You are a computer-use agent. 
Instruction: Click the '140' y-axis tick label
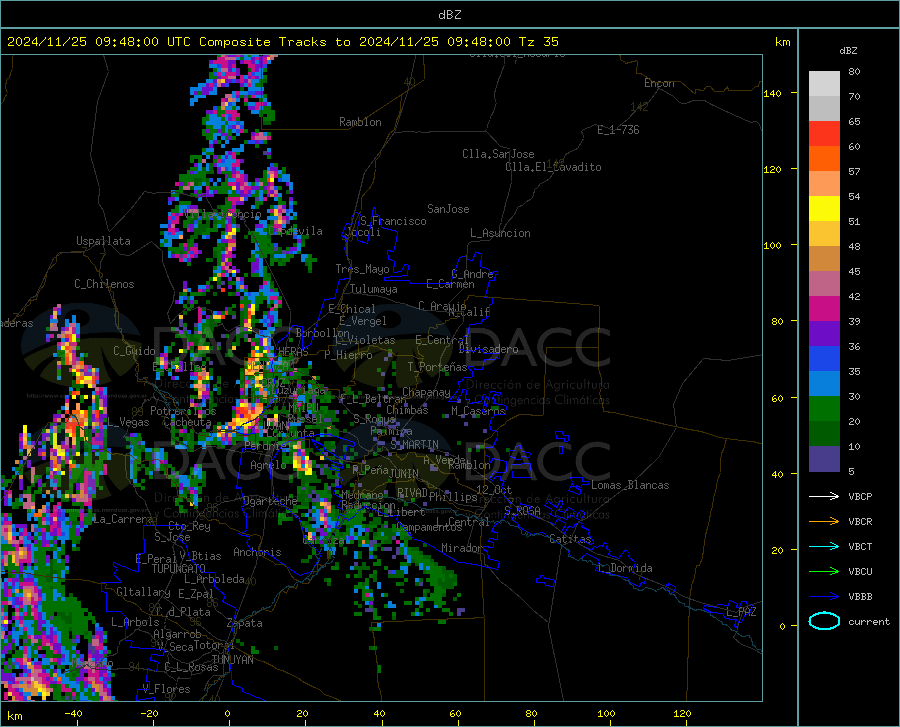click(772, 93)
